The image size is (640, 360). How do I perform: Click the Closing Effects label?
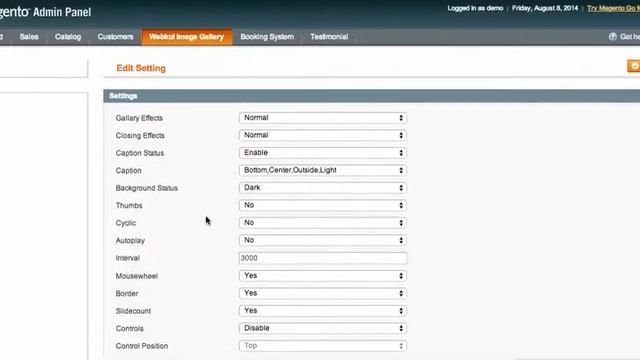click(x=140, y=136)
